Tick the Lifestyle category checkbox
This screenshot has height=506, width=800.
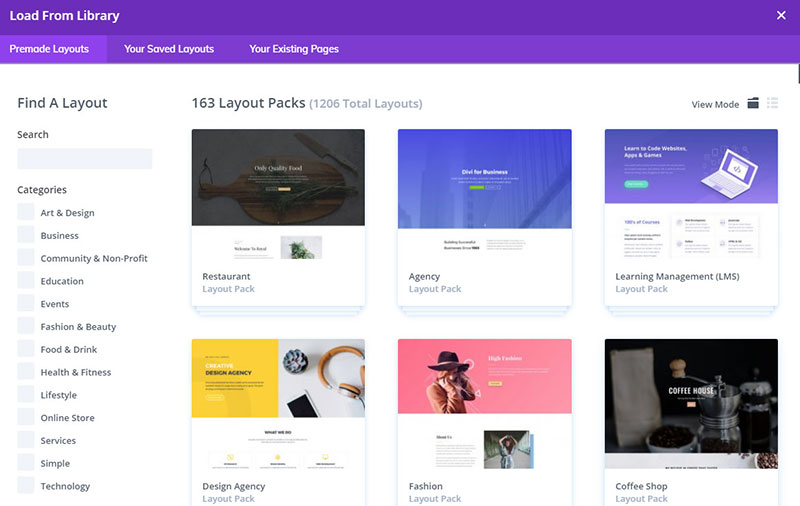click(26, 394)
